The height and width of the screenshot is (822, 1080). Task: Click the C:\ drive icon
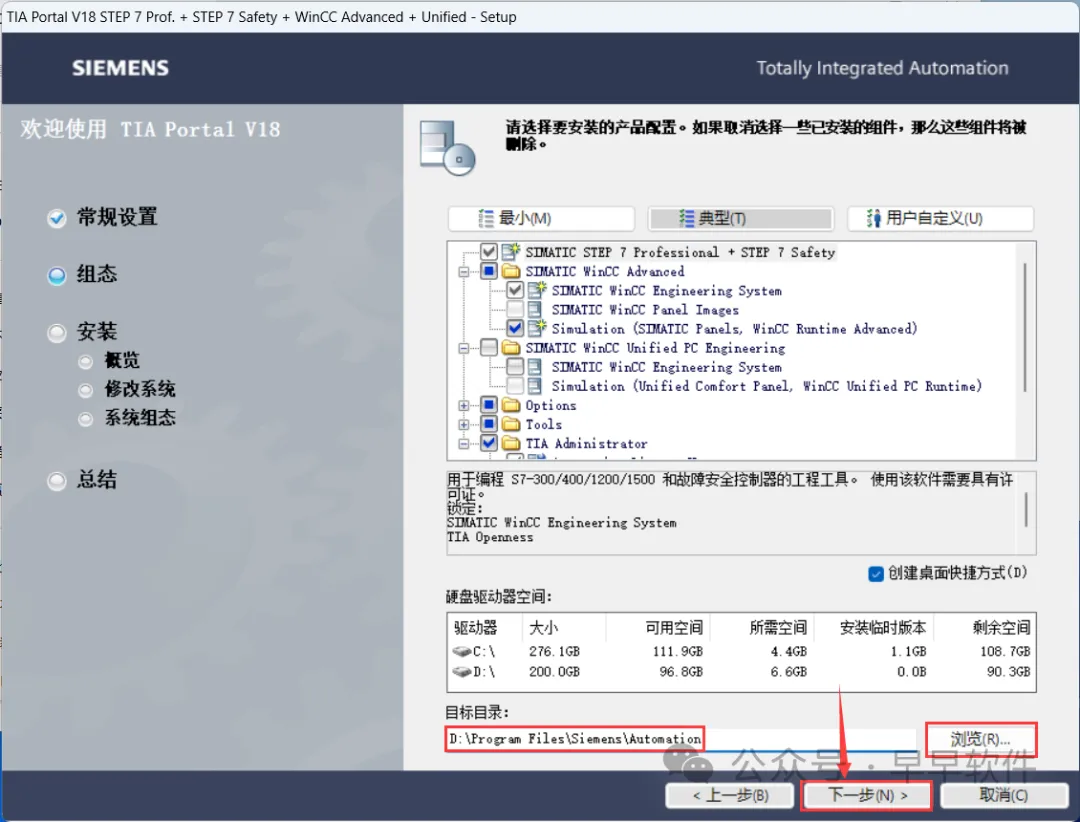click(x=461, y=651)
